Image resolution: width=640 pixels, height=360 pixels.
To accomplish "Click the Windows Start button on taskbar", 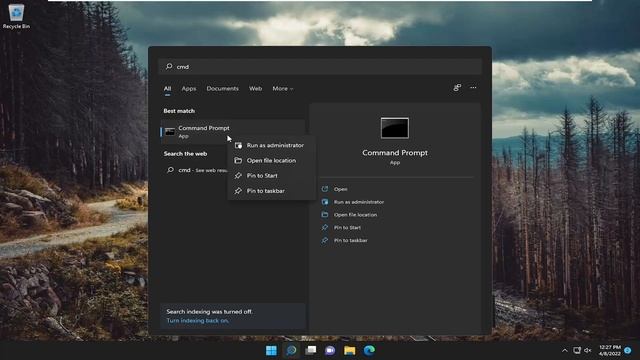I will coord(271,351).
